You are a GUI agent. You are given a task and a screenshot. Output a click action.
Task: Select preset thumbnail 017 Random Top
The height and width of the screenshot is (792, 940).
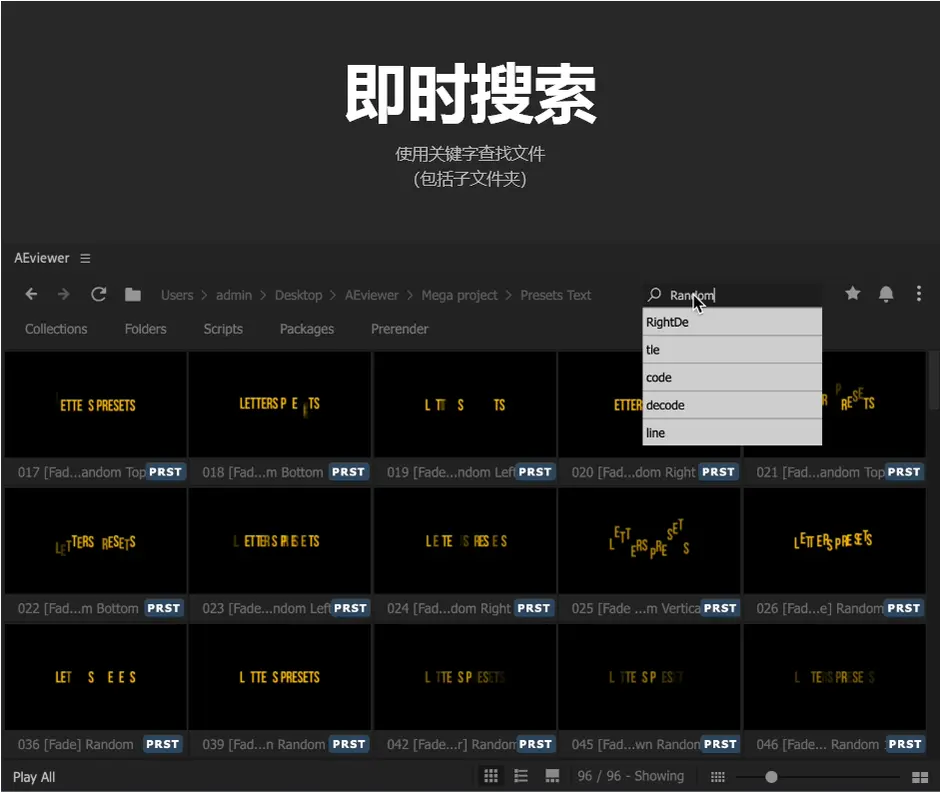[96, 405]
